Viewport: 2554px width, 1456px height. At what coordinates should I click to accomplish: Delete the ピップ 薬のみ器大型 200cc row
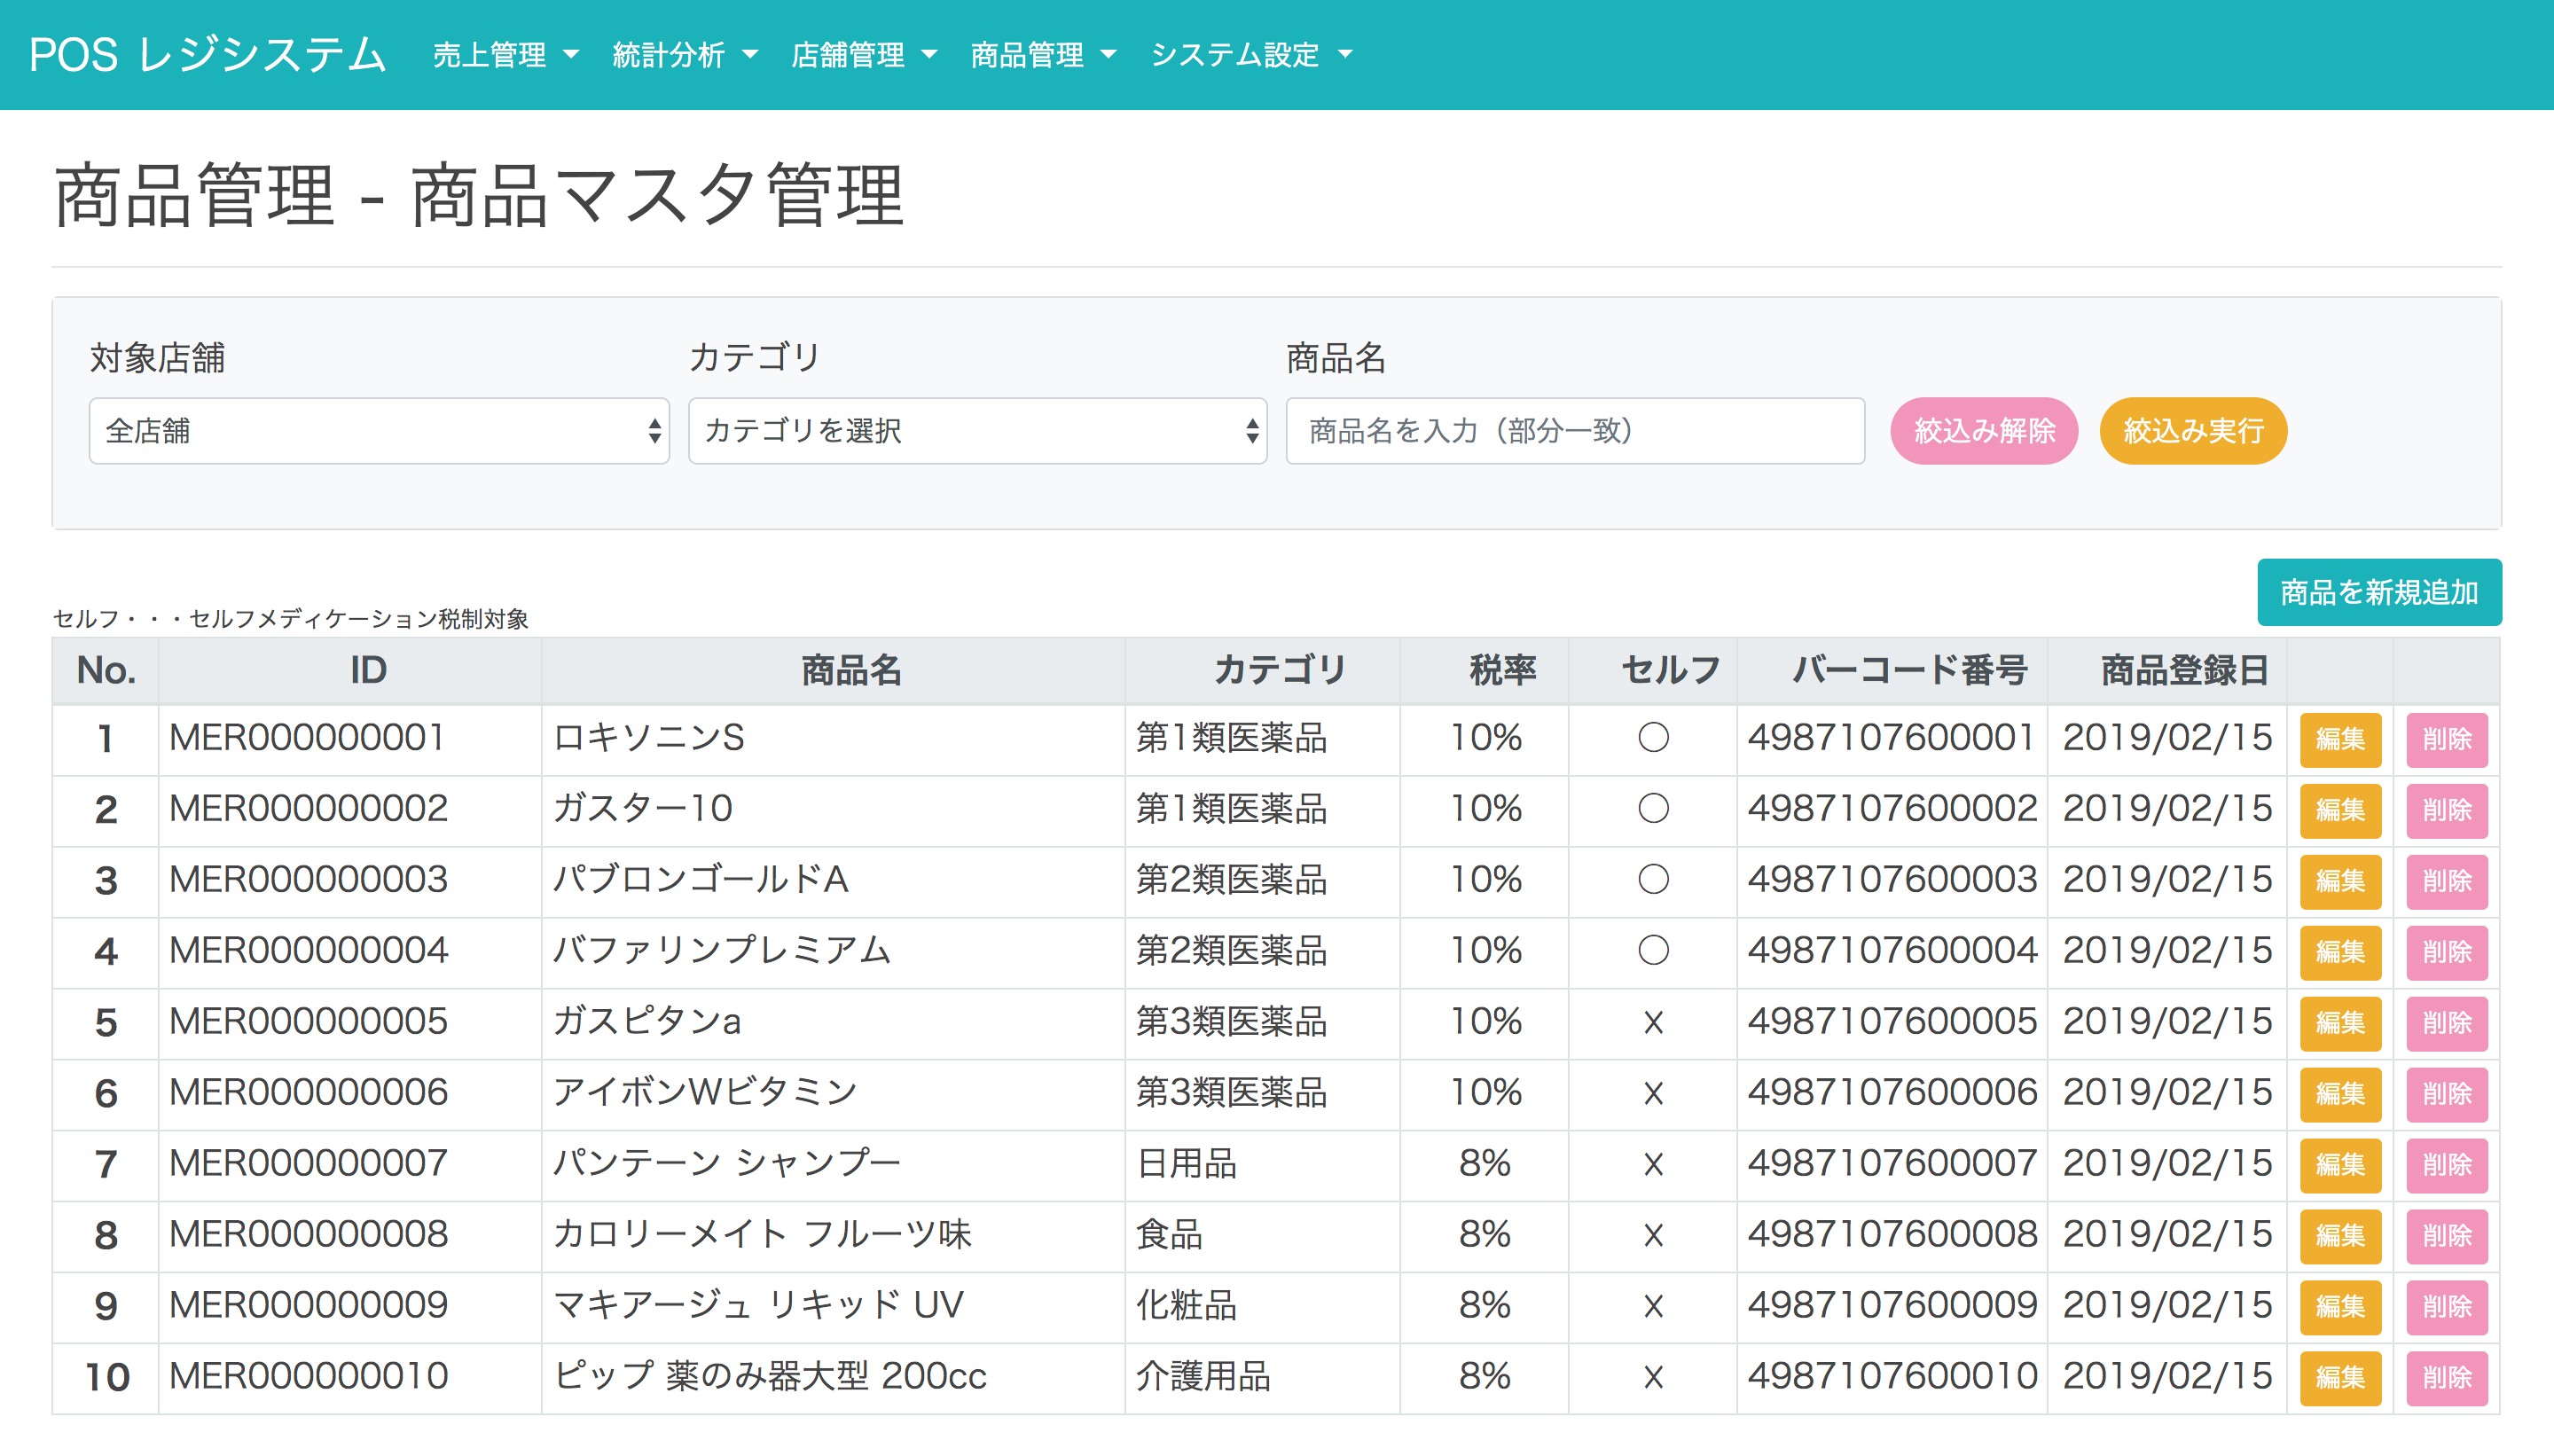pyautogui.click(x=2446, y=1378)
